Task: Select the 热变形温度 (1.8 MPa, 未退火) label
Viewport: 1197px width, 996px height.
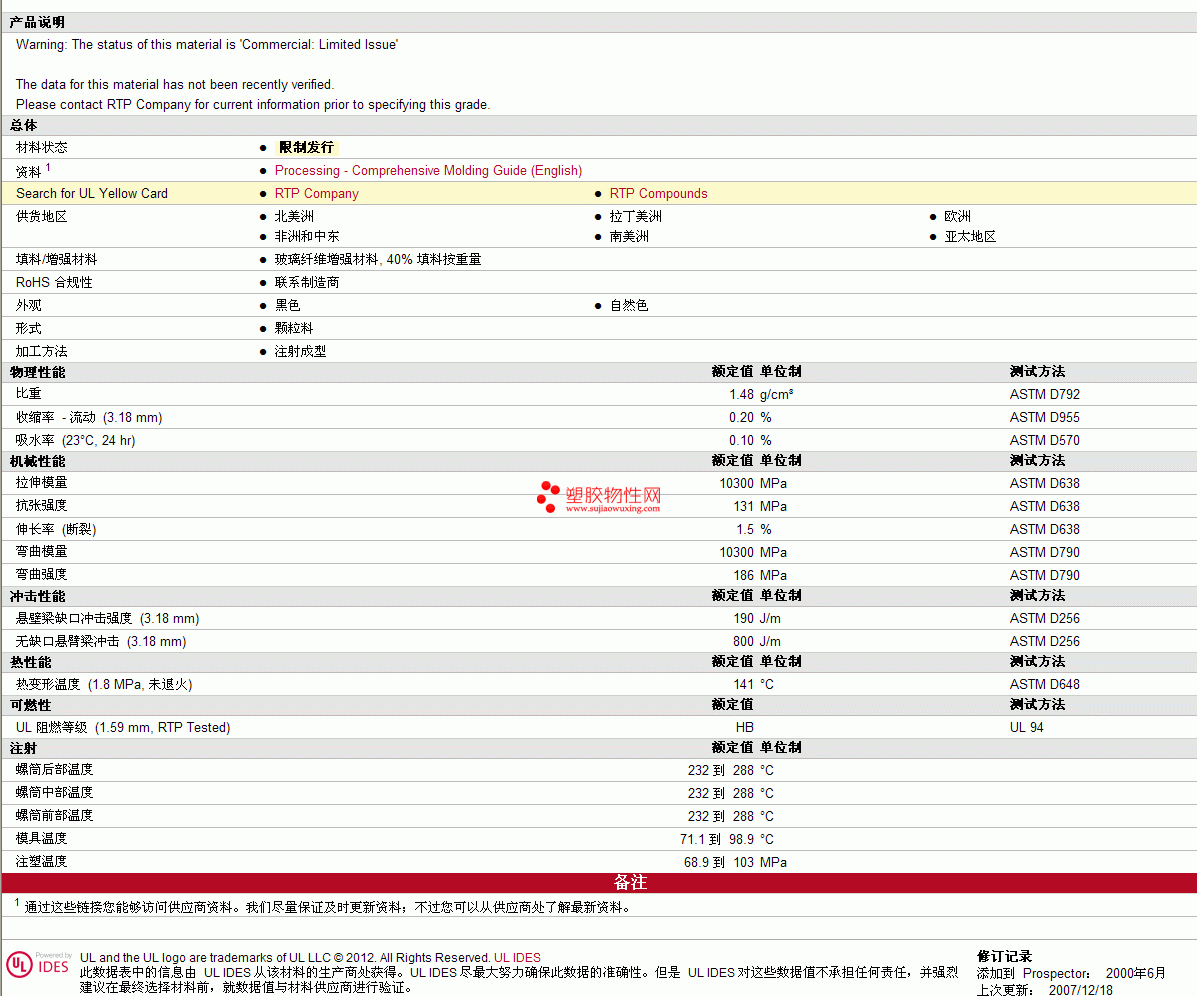Action: [x=104, y=685]
